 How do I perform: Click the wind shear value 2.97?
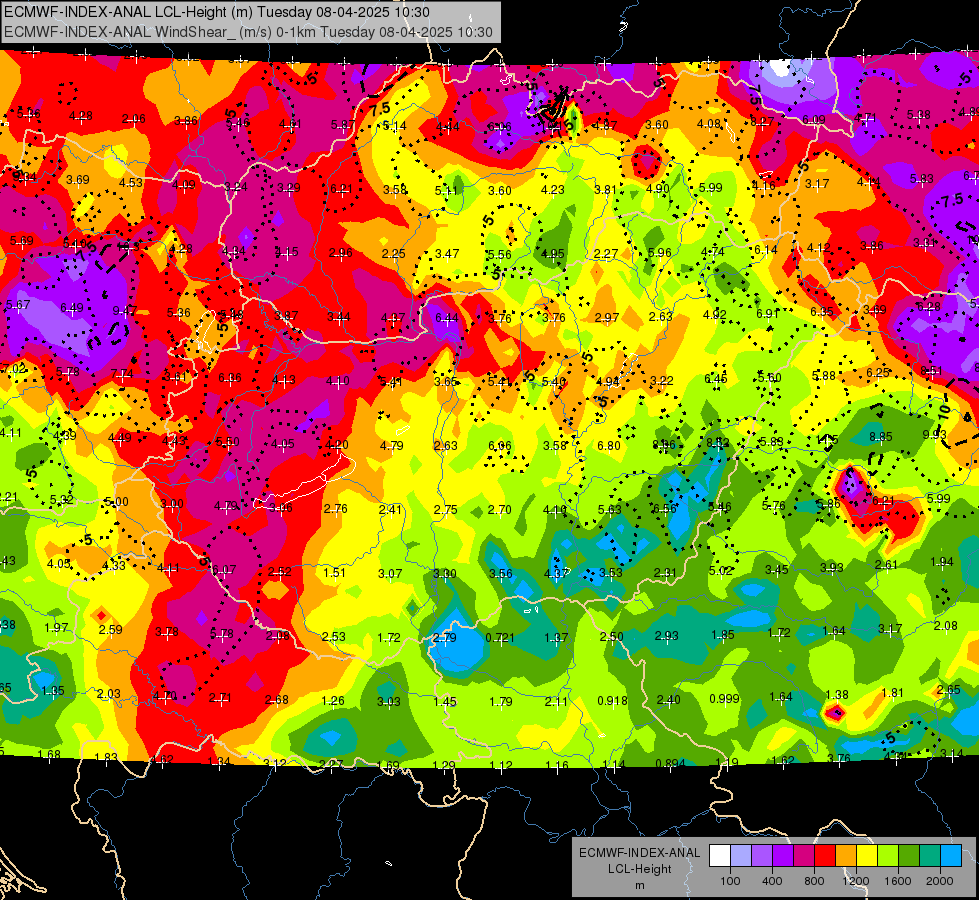606,317
